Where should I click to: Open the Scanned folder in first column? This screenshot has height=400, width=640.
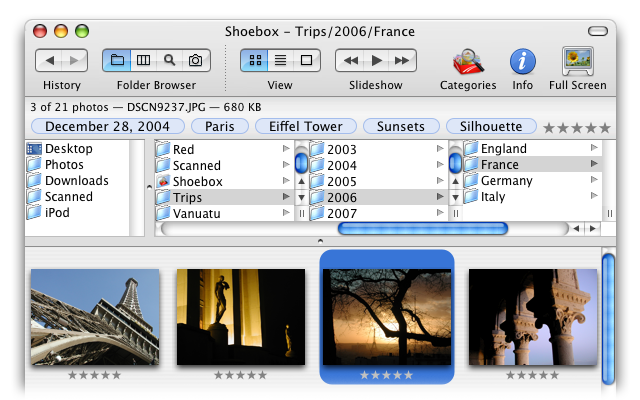coord(197,165)
